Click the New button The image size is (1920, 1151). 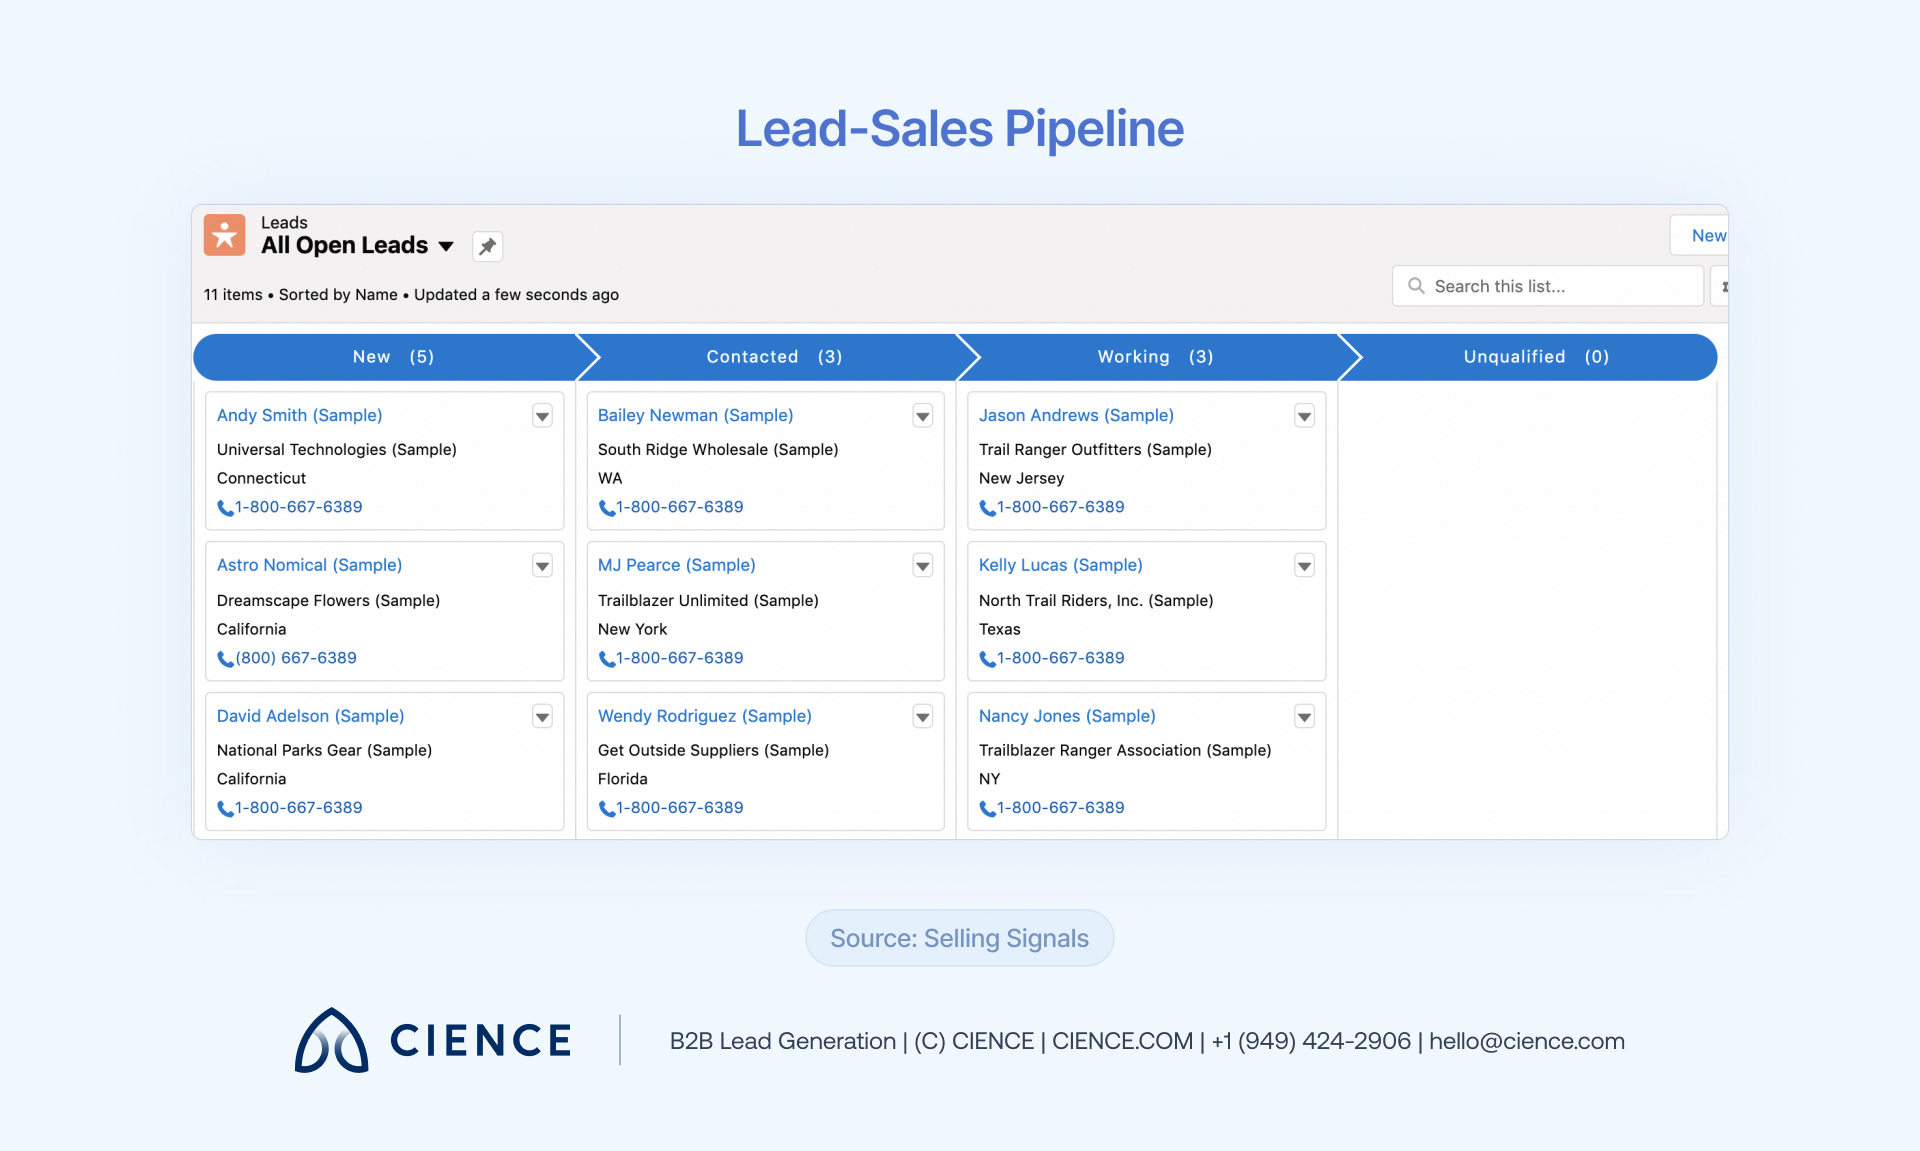coord(1708,235)
